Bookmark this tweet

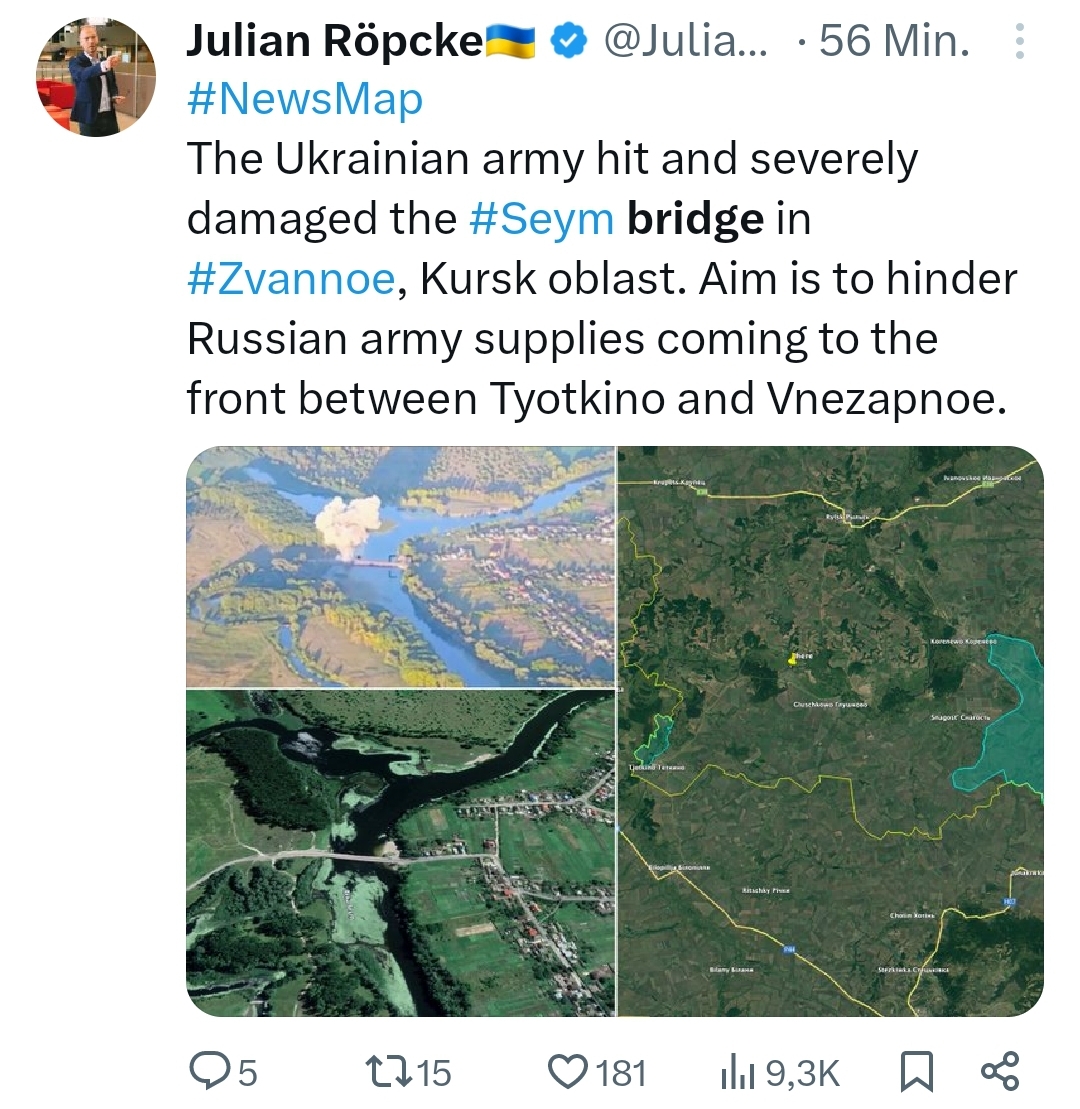(917, 1072)
